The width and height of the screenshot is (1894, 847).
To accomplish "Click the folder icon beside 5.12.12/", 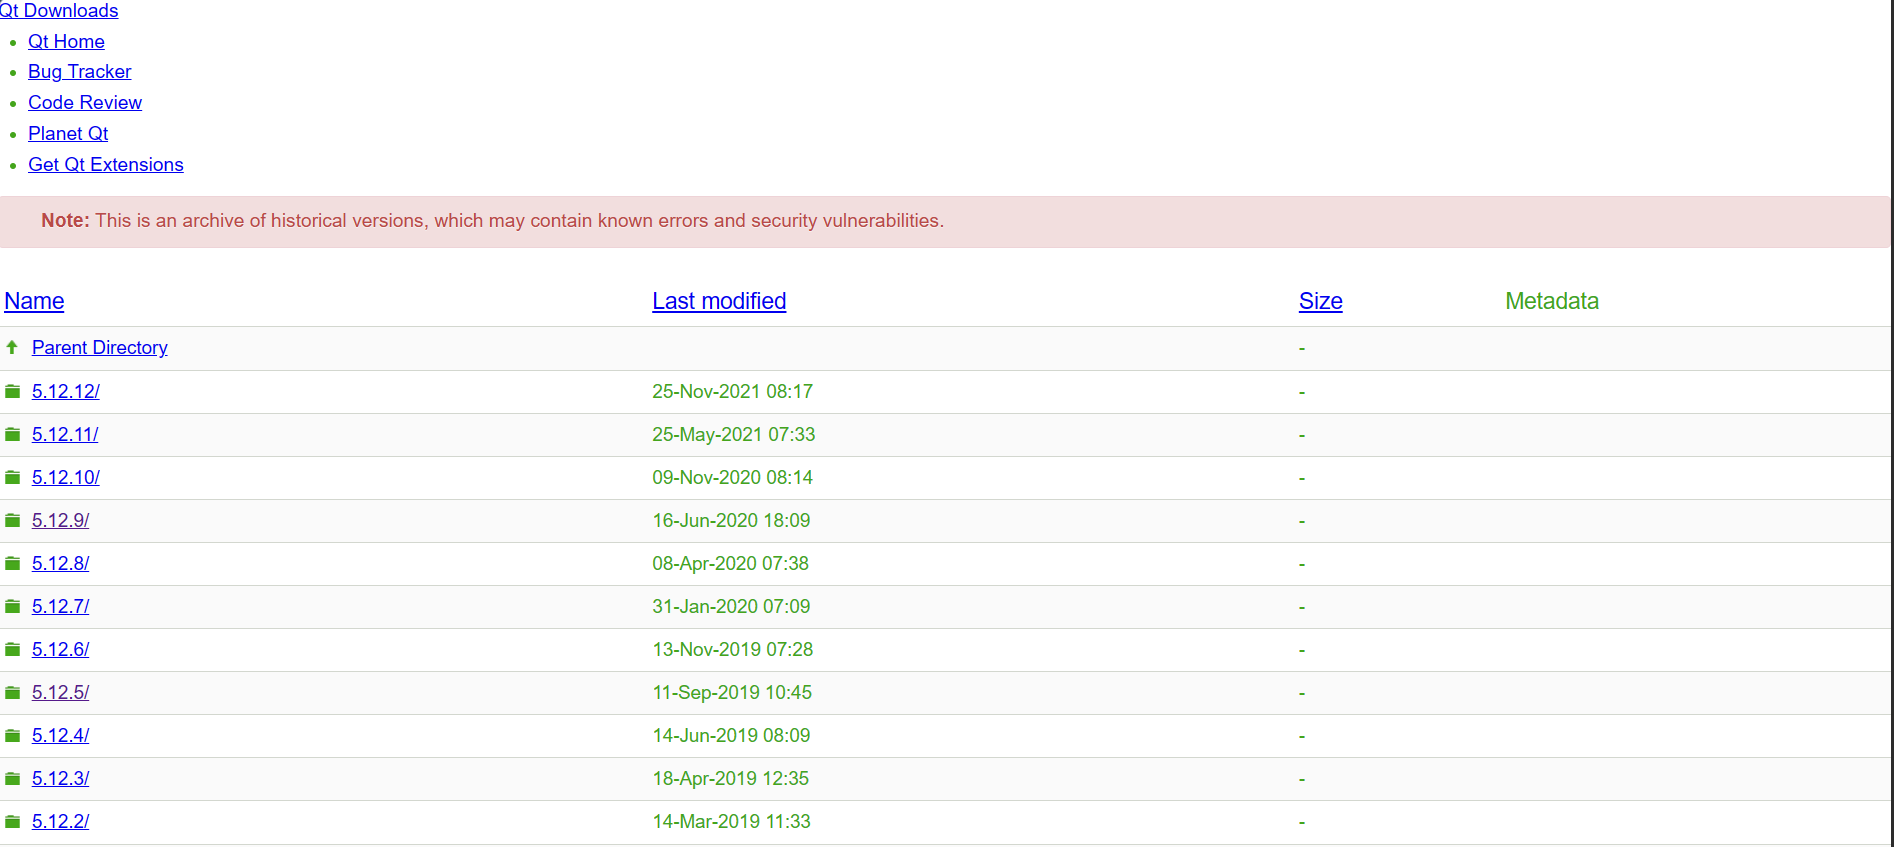I will point(12,391).
